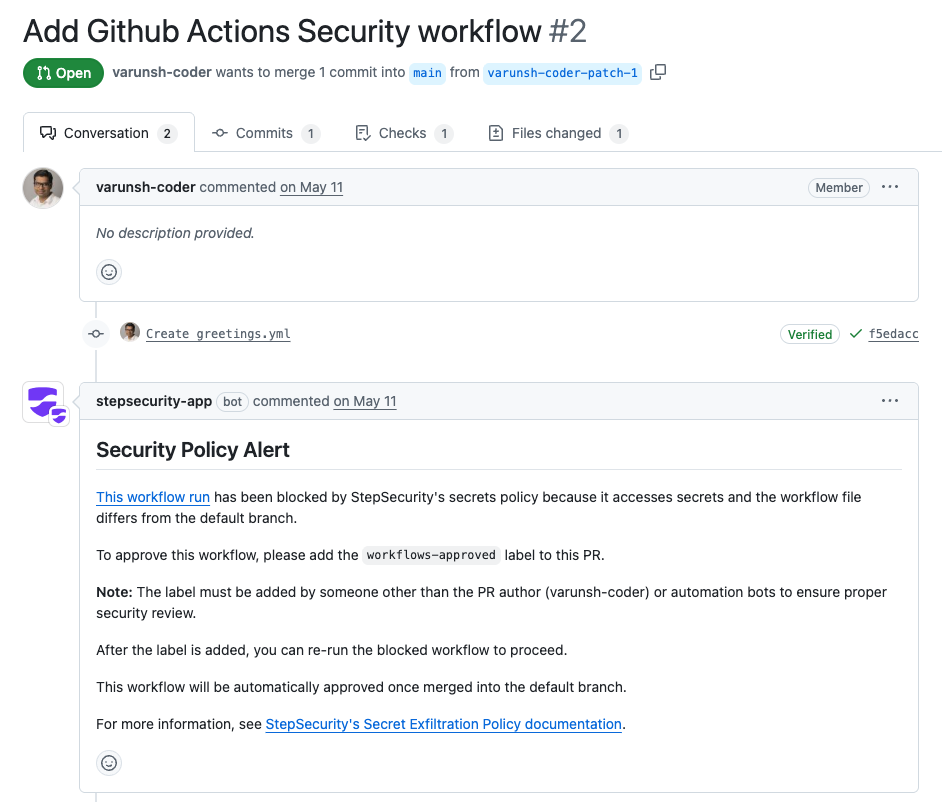Click the green Open pull request badge

(63, 73)
